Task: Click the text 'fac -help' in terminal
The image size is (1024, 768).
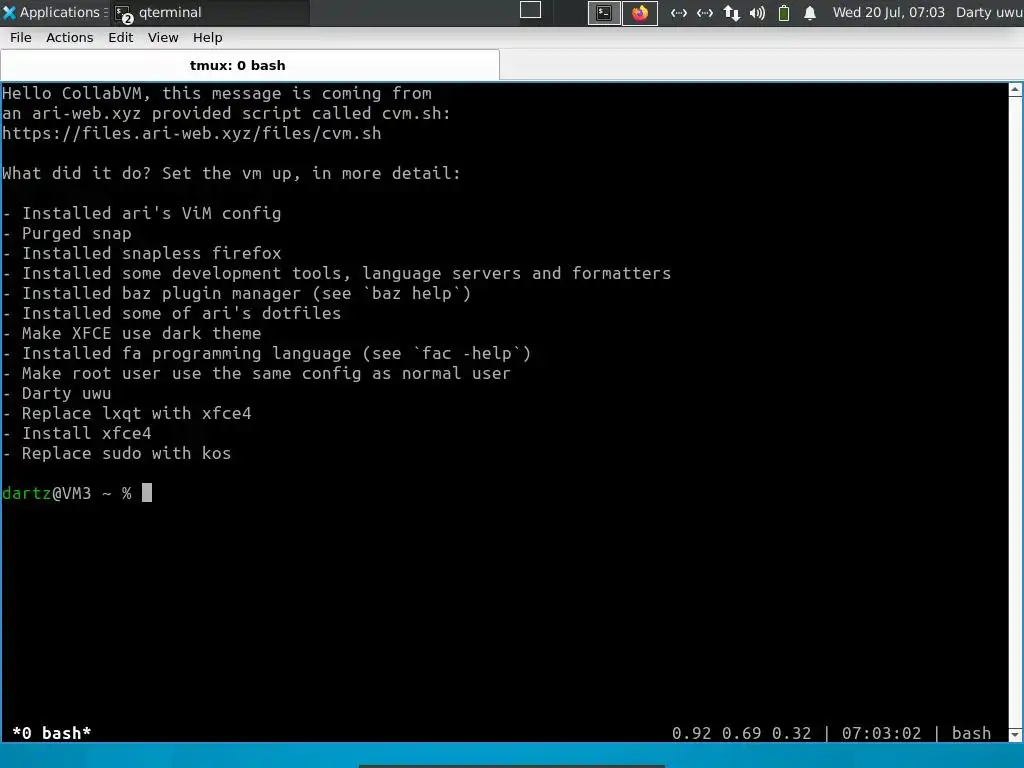Action: click(x=466, y=353)
